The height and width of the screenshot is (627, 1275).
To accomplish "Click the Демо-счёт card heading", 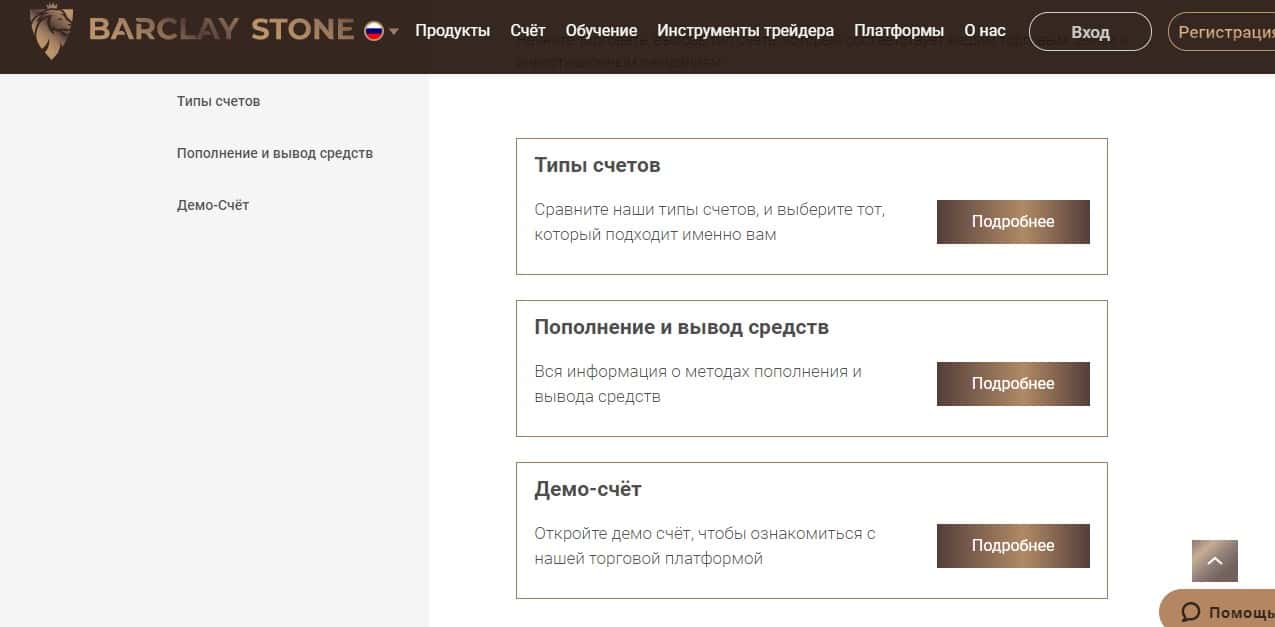I will (588, 489).
